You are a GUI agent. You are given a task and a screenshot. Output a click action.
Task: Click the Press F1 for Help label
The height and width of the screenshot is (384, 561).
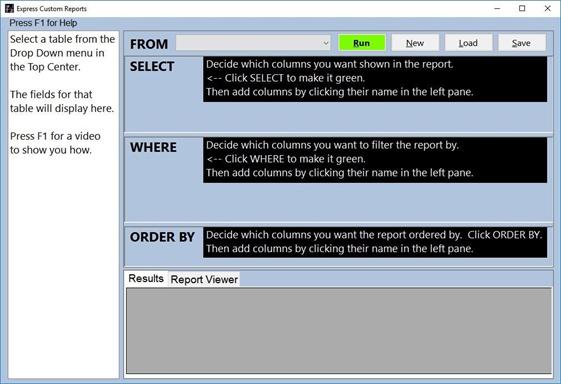click(43, 23)
